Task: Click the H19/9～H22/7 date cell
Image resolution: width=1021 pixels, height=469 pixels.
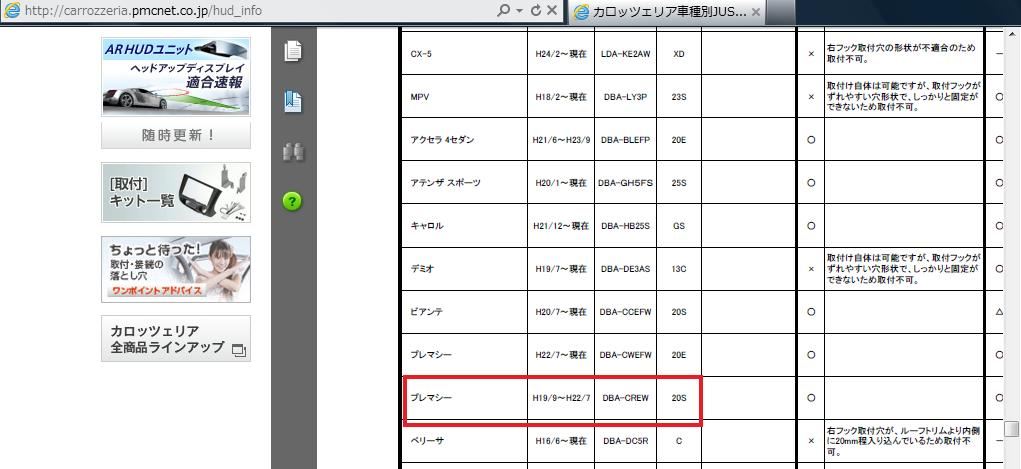Action: (561, 397)
